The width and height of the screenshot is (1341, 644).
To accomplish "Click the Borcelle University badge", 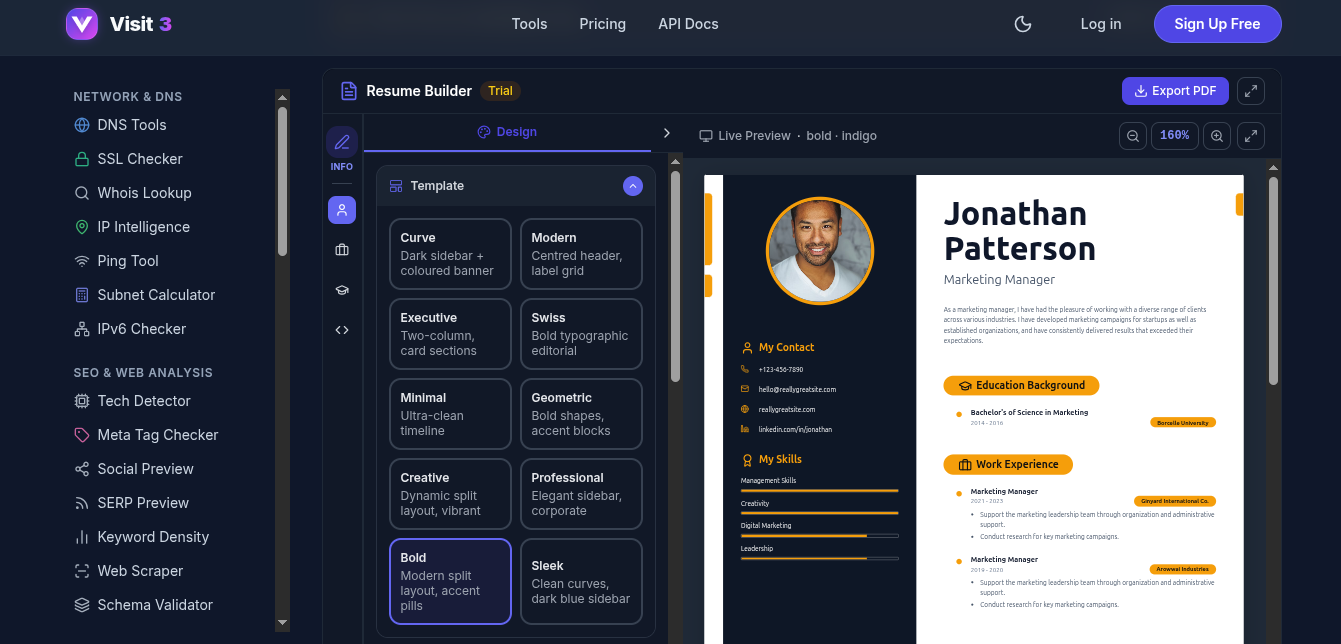I will click(x=1183, y=423).
